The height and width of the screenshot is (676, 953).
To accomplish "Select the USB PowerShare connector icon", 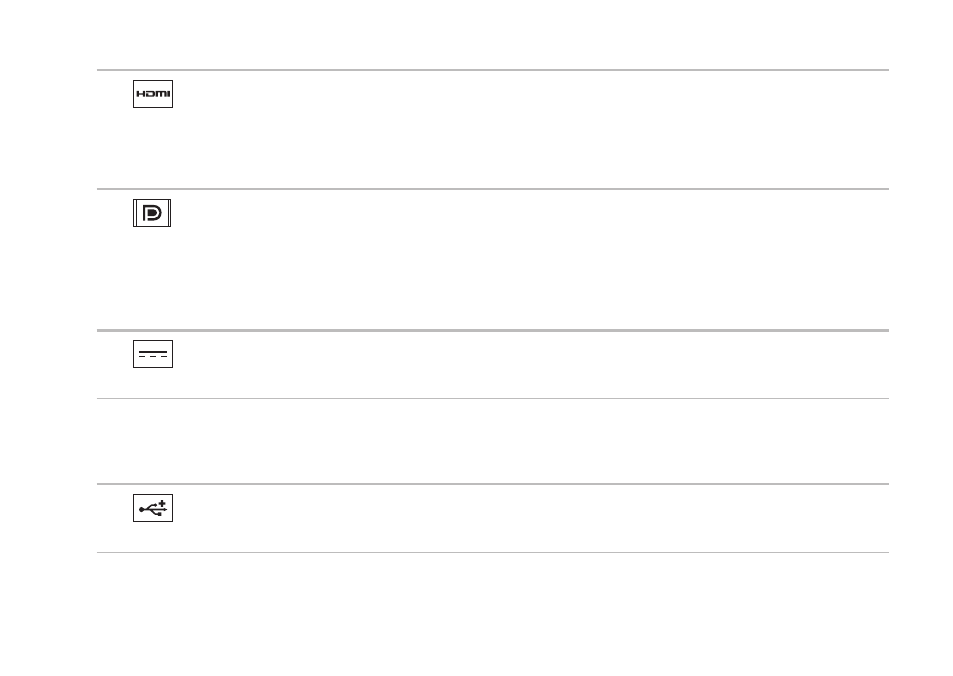I will click(x=153, y=508).
